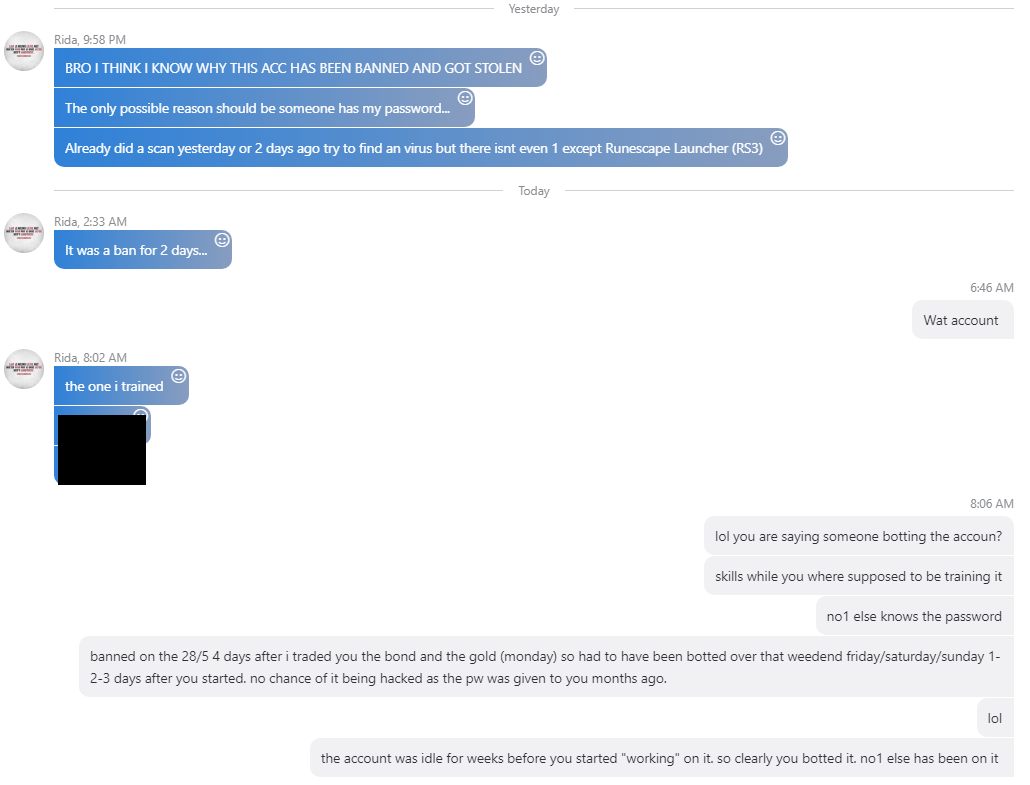Click reaction smiley on 'only possible reason' message
Screen dimensions: 1030x785
tap(465, 98)
